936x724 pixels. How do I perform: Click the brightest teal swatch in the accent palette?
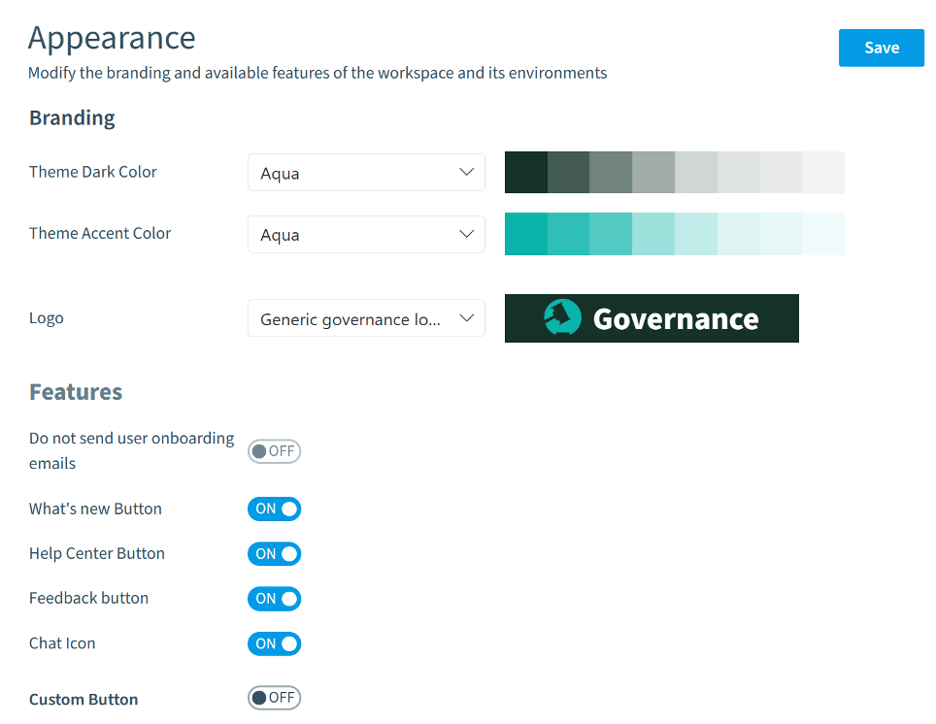(x=527, y=234)
